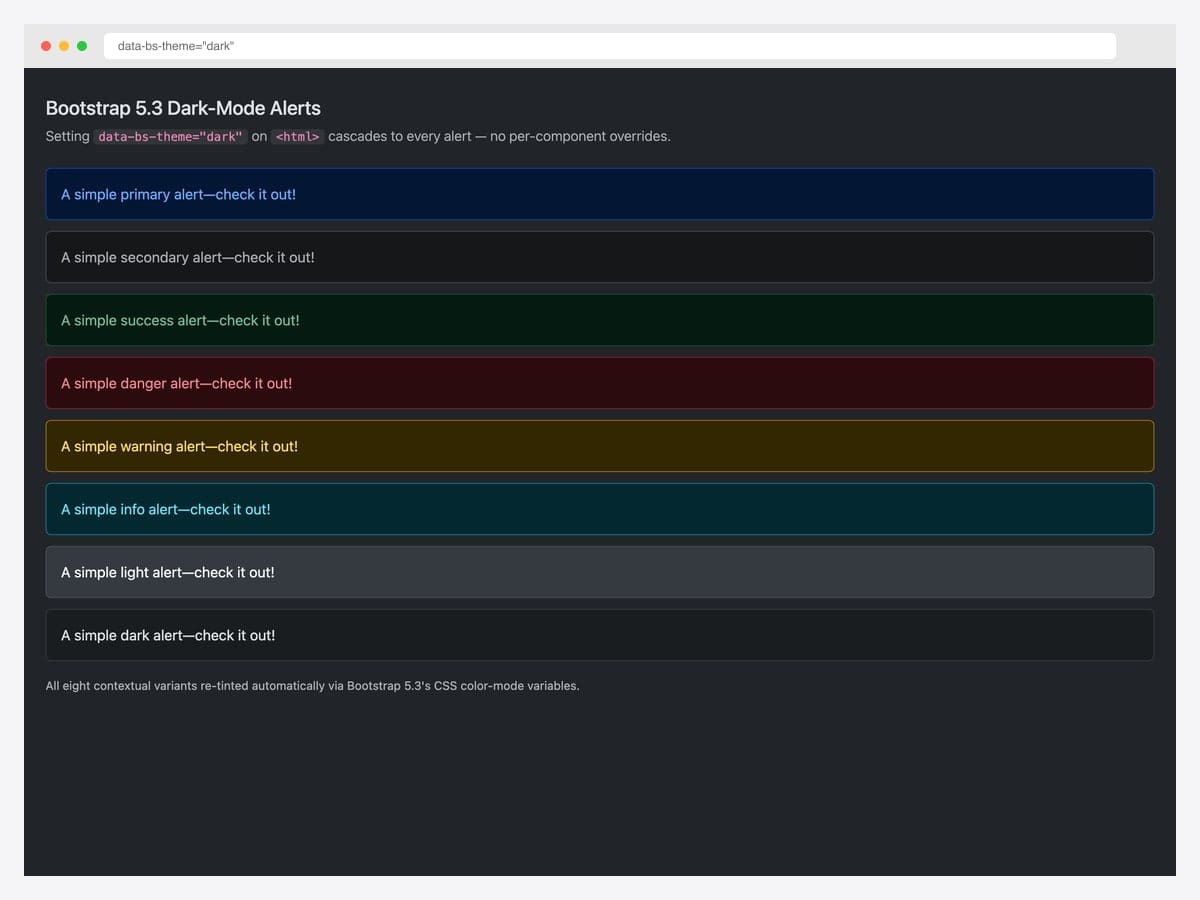1200x900 pixels.
Task: Click the red danger alert
Action: [x=600, y=383]
